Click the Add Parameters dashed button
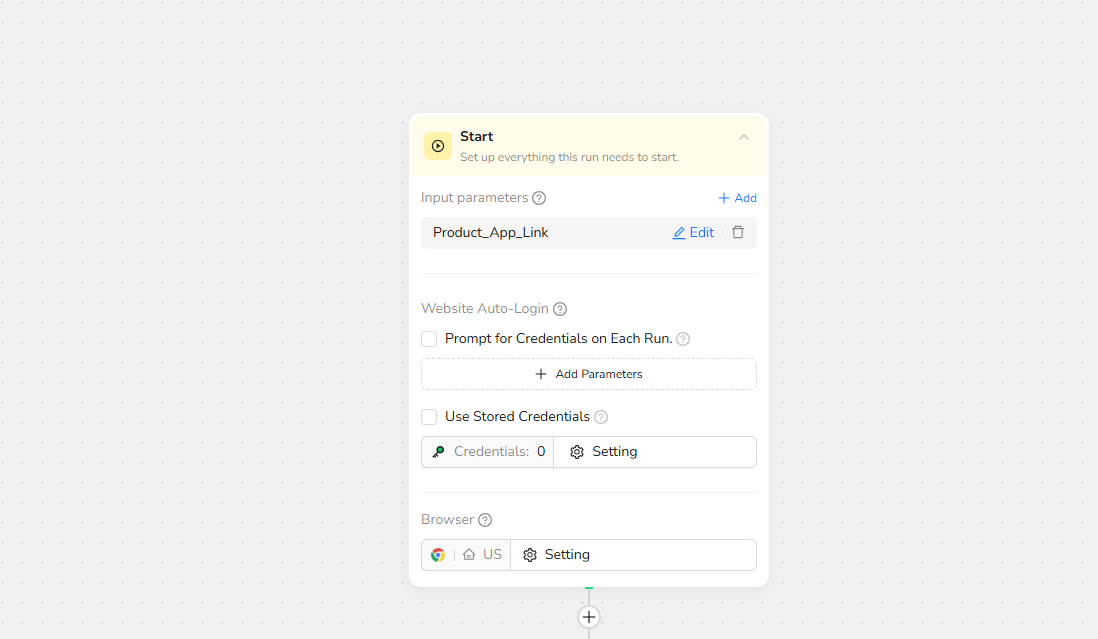This screenshot has height=639, width=1098. pyautogui.click(x=588, y=374)
